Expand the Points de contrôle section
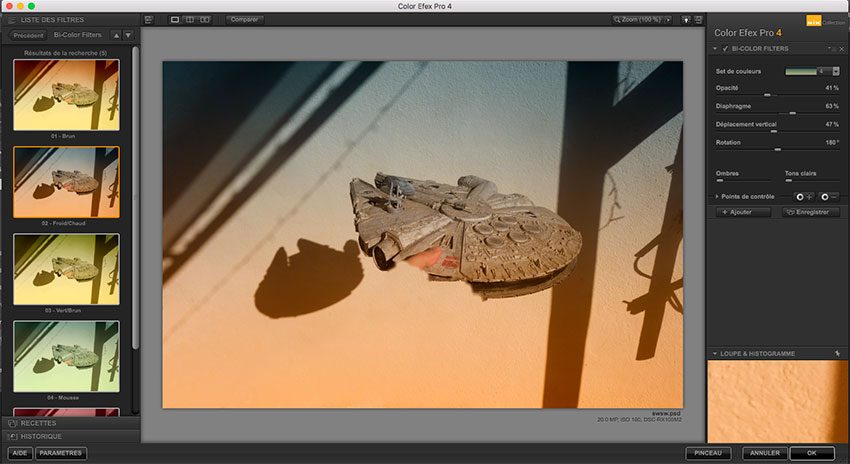Viewport: 850px width, 464px height. (x=717, y=197)
